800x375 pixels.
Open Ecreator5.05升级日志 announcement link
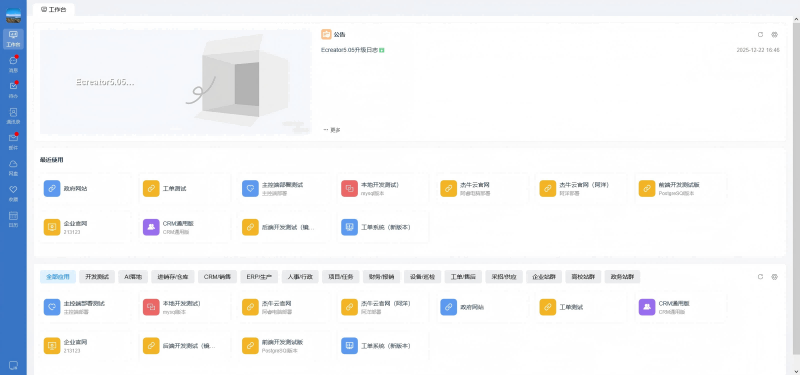[349, 50]
